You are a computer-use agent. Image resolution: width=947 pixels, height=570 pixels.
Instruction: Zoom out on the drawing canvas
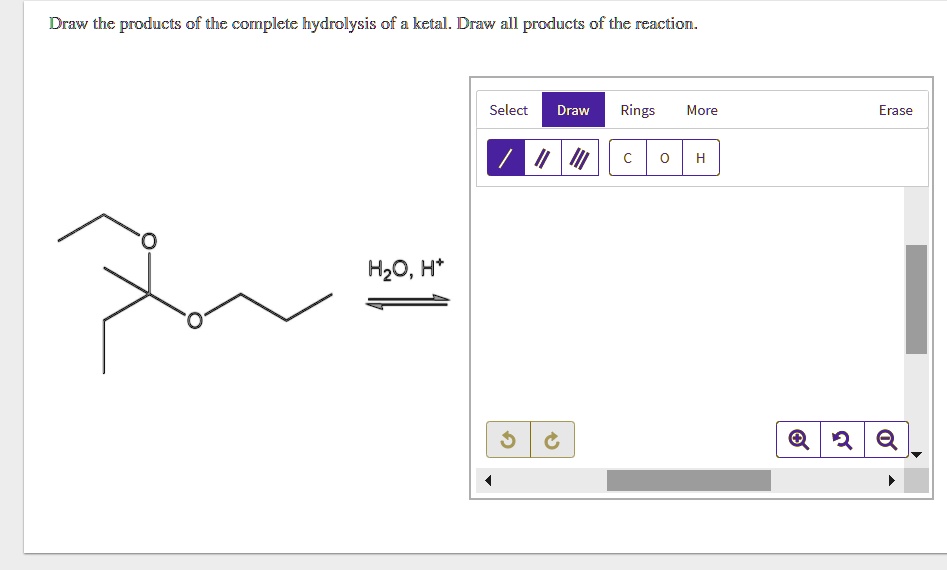click(x=886, y=440)
